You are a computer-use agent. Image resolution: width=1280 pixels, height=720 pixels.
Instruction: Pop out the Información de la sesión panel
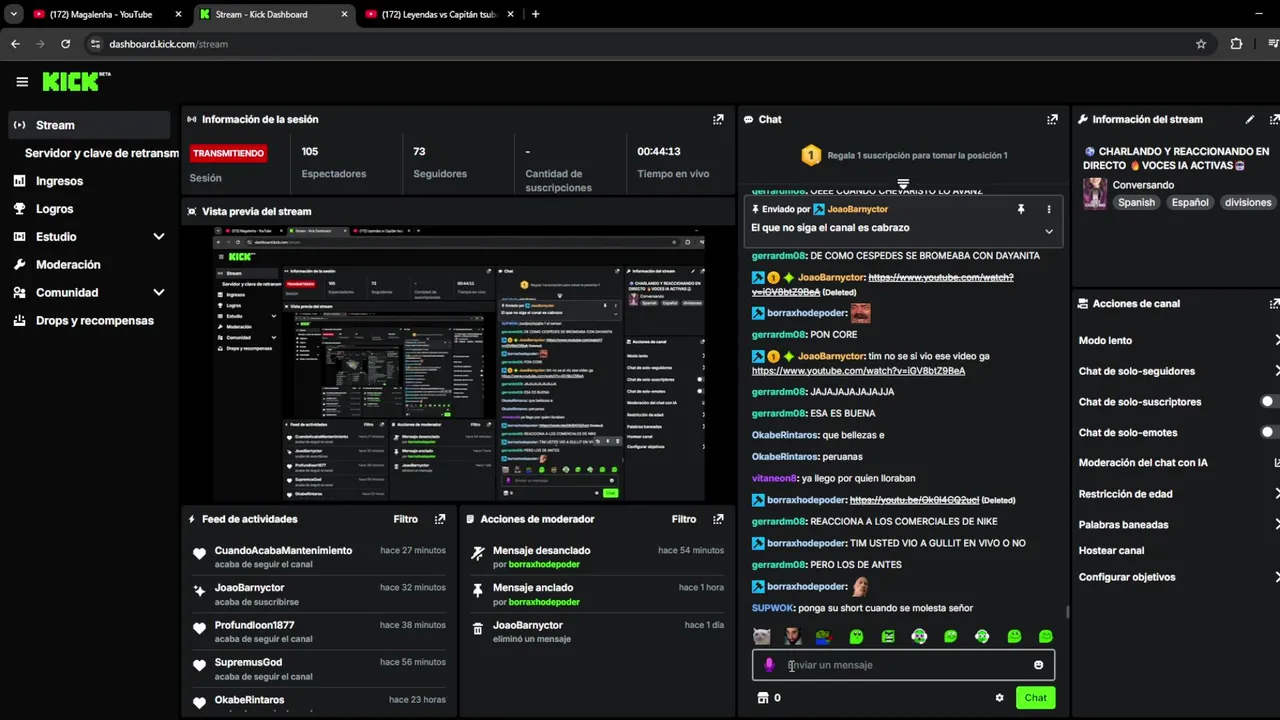pyautogui.click(x=718, y=119)
